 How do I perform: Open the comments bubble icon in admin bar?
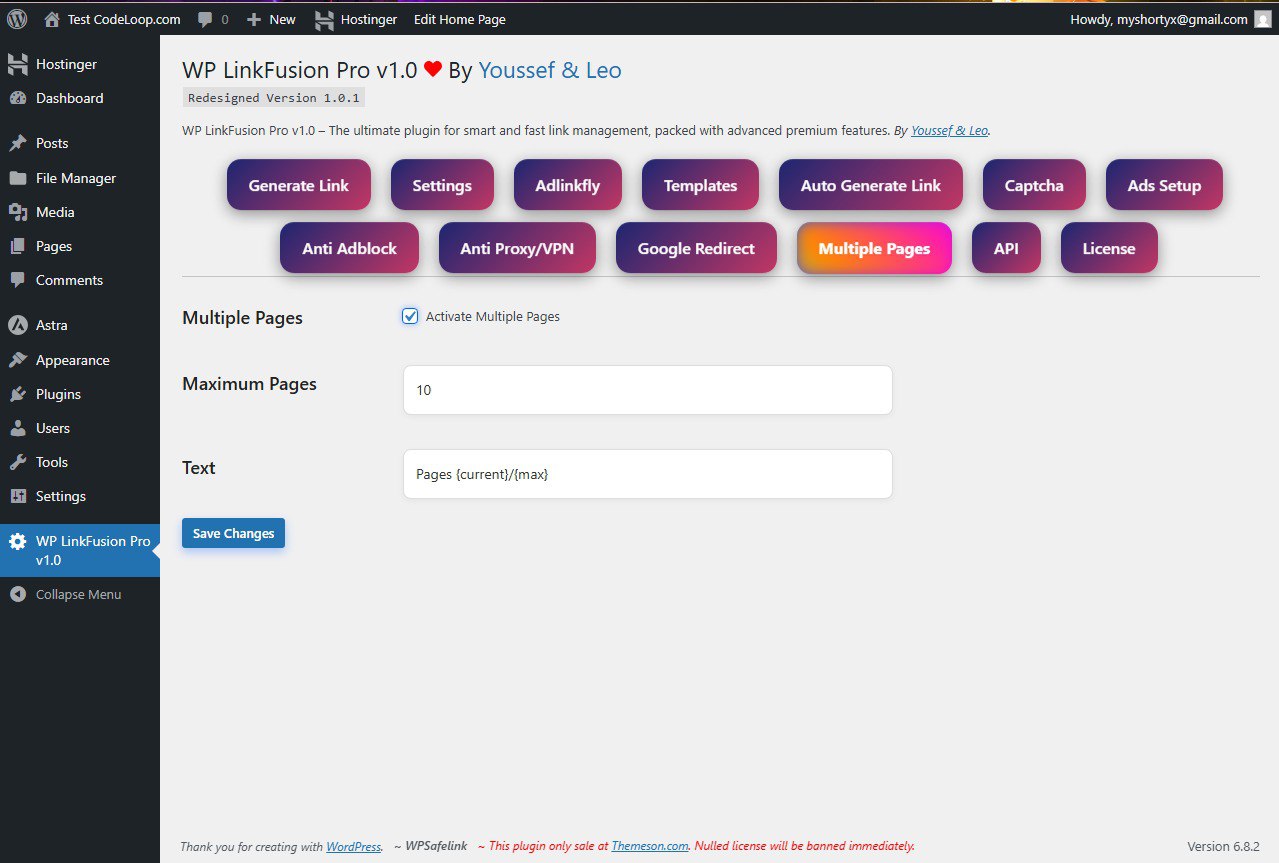click(x=205, y=19)
